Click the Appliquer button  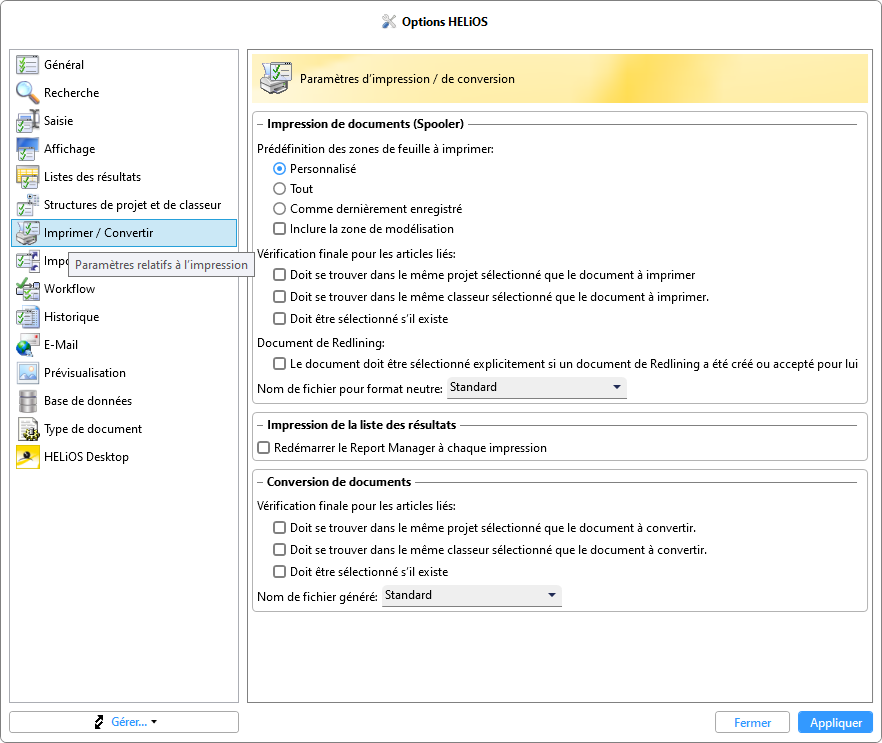(835, 722)
